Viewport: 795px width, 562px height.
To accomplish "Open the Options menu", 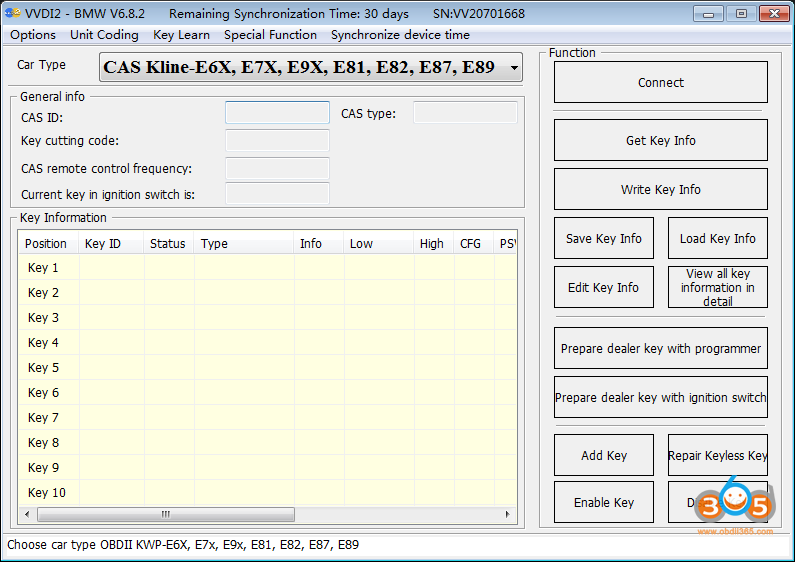I will [33, 35].
